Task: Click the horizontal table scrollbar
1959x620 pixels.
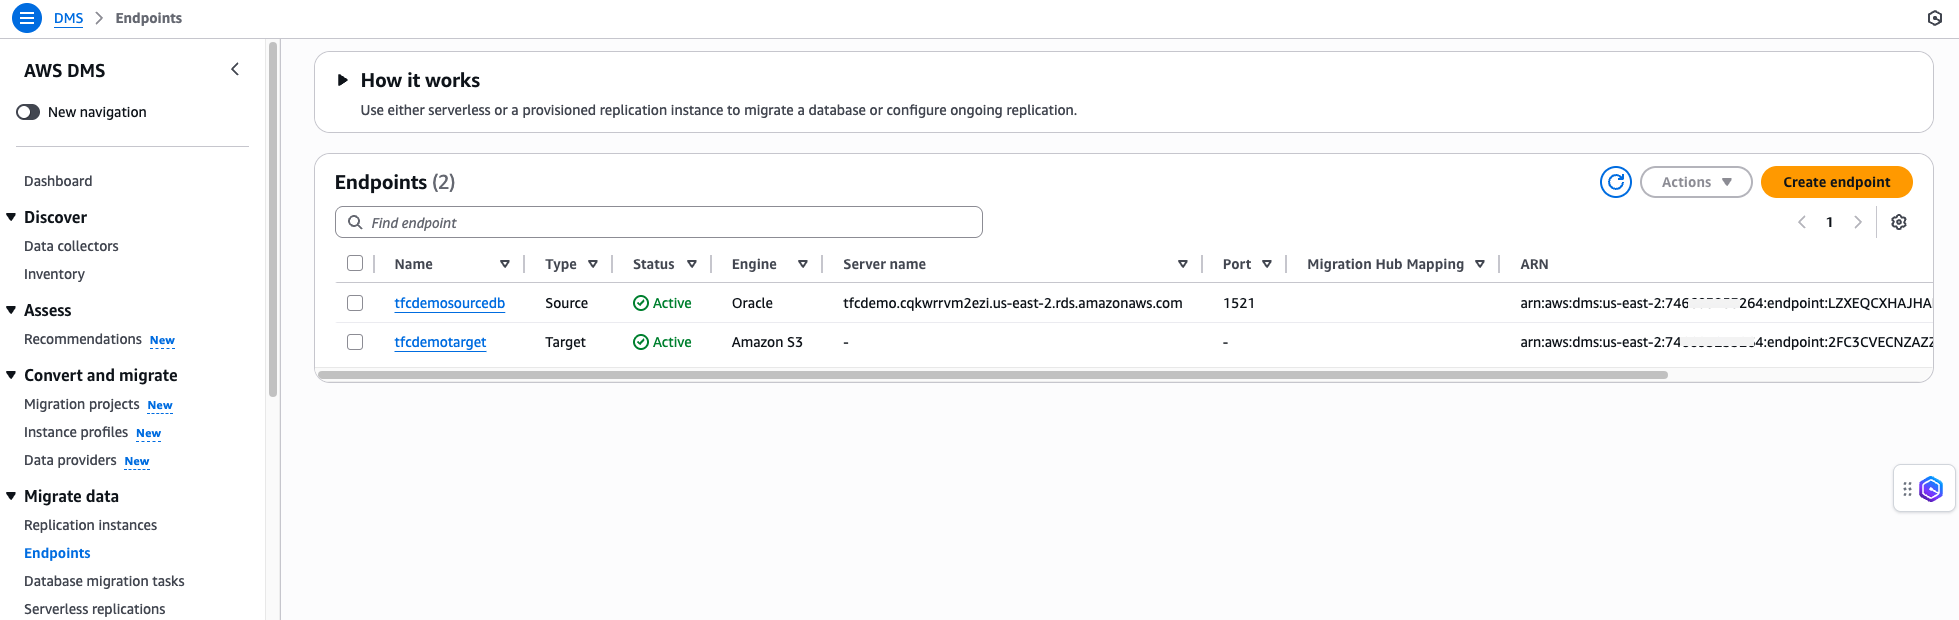Action: [990, 375]
